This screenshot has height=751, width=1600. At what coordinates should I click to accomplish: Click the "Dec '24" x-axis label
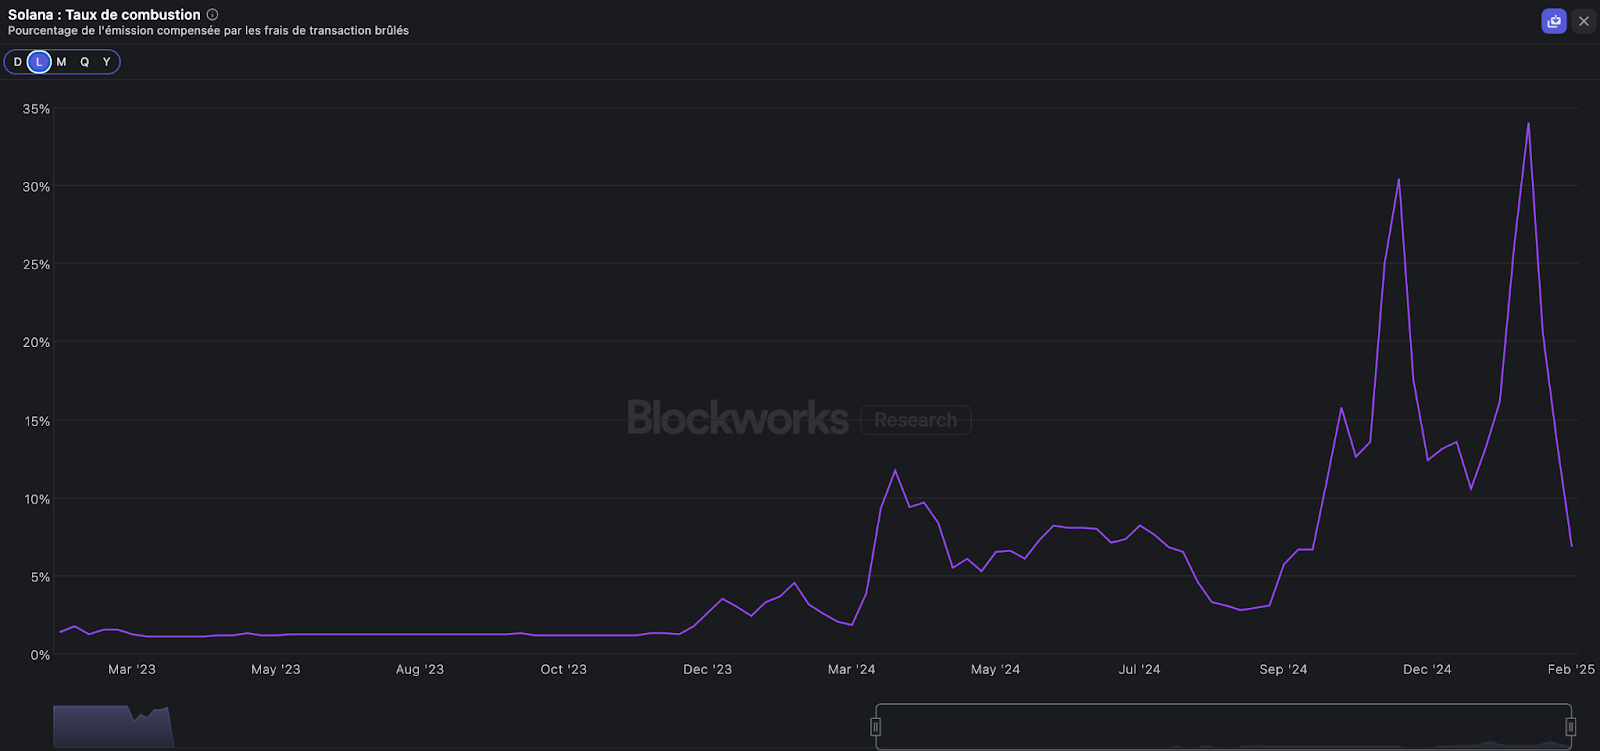click(1428, 669)
